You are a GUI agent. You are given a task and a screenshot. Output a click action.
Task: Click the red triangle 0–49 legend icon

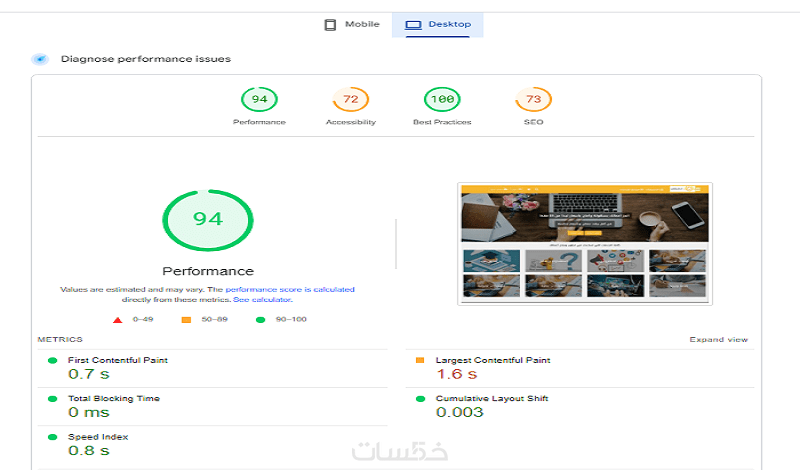(117, 320)
